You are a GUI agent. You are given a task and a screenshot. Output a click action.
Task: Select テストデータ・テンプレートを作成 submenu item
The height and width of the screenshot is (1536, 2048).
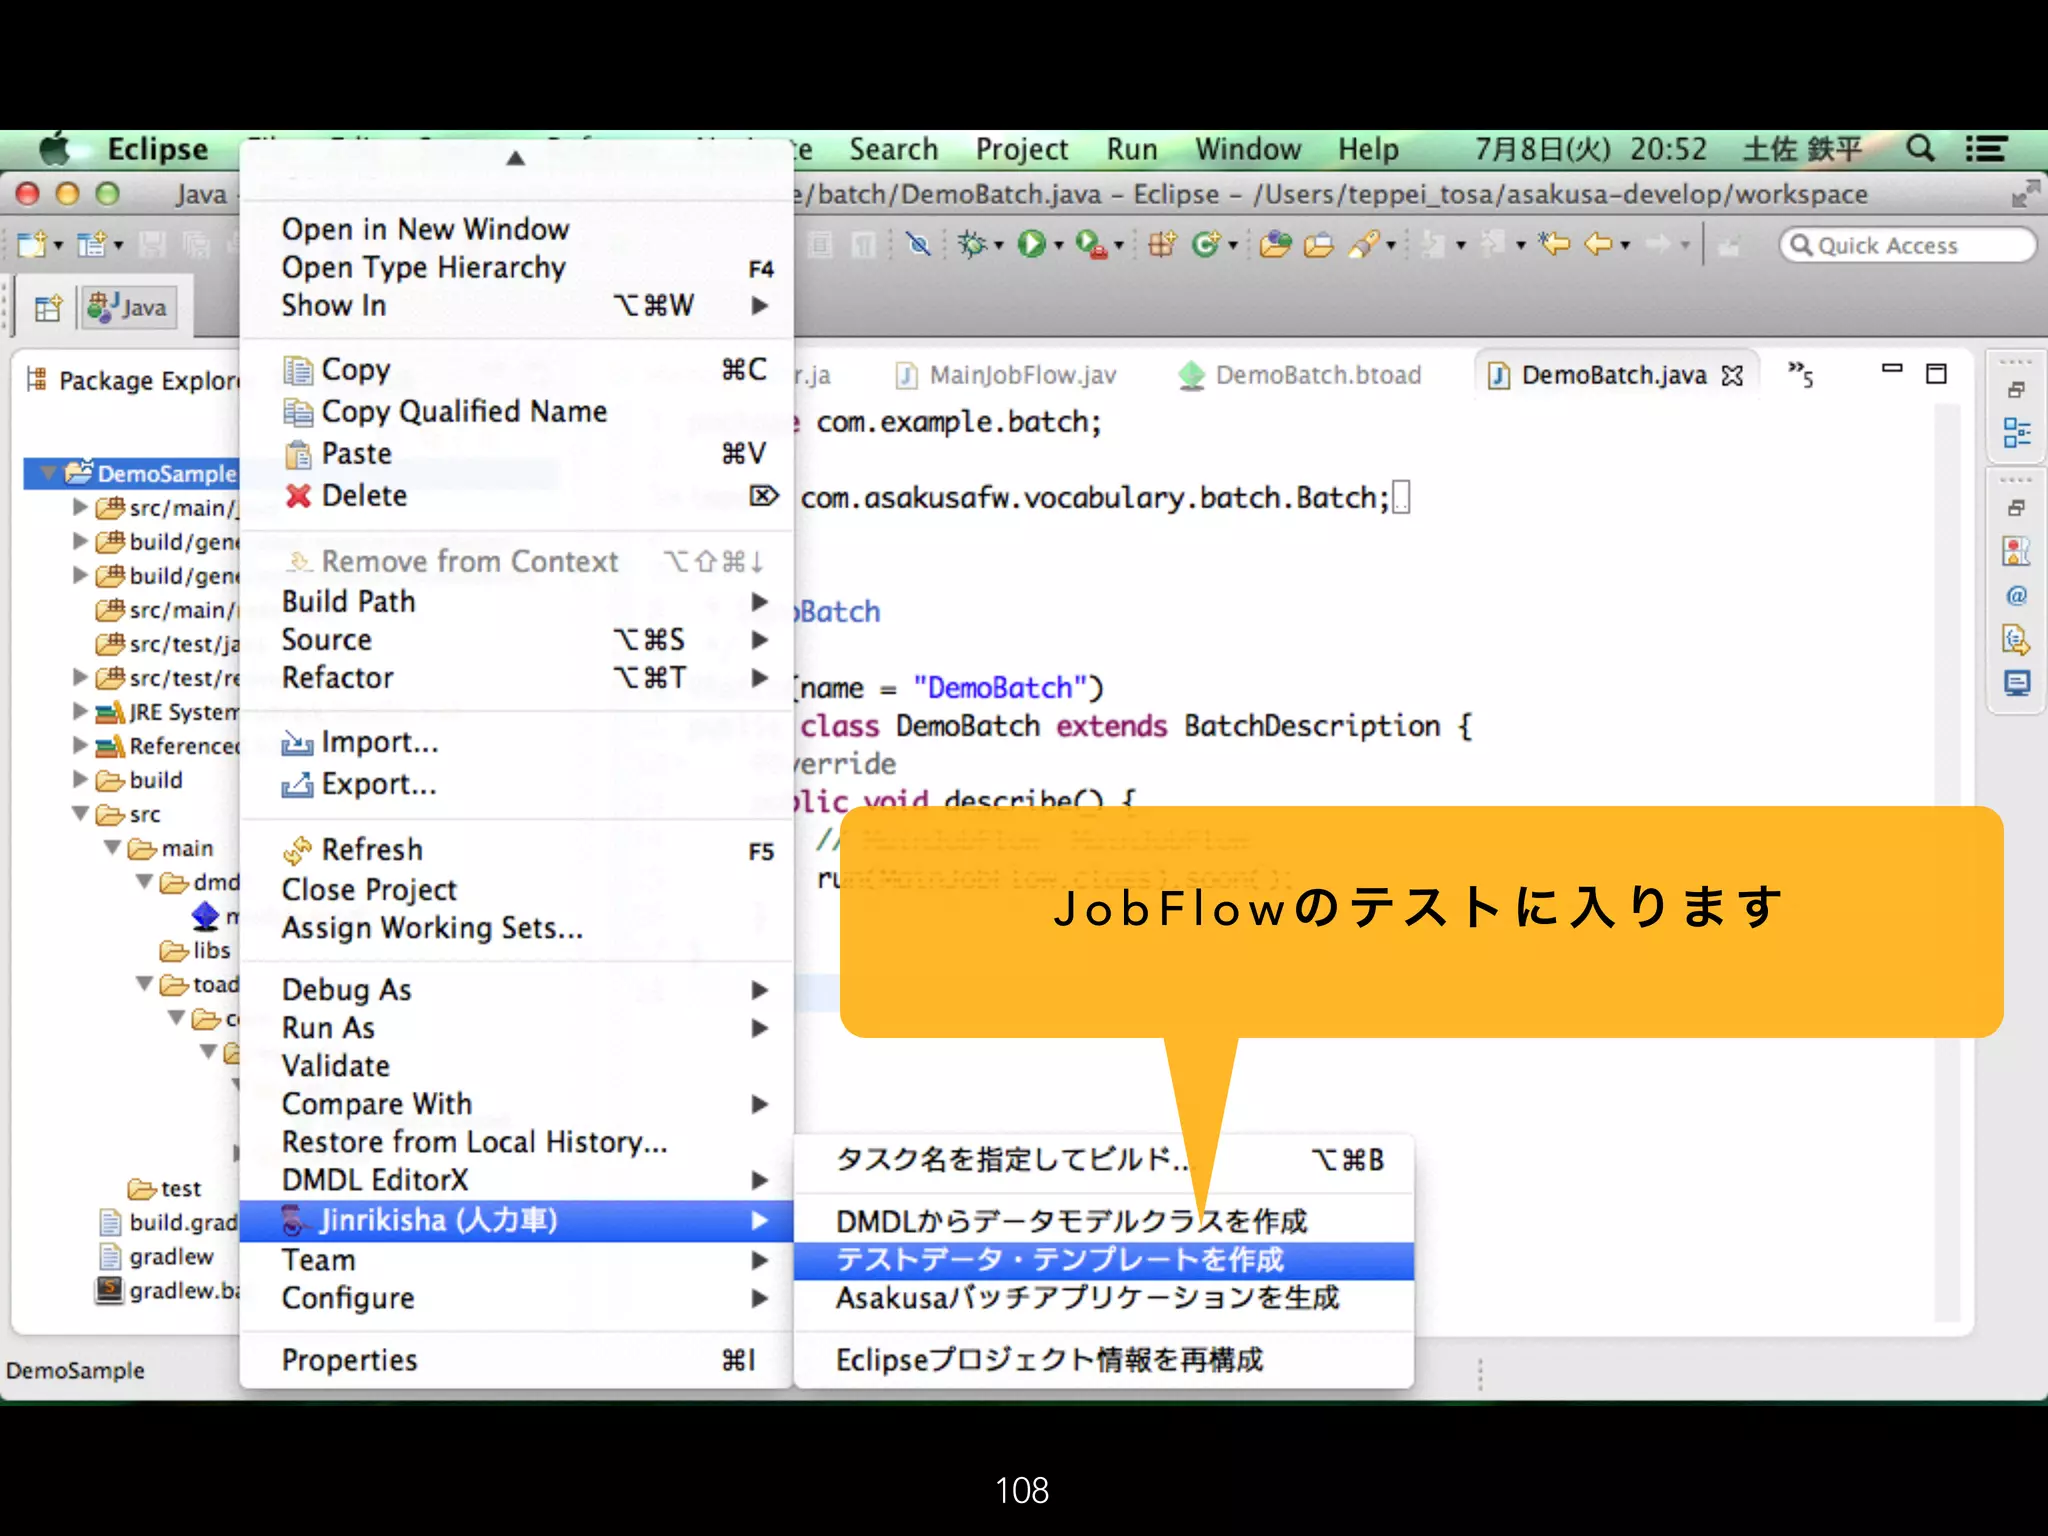1060,1260
